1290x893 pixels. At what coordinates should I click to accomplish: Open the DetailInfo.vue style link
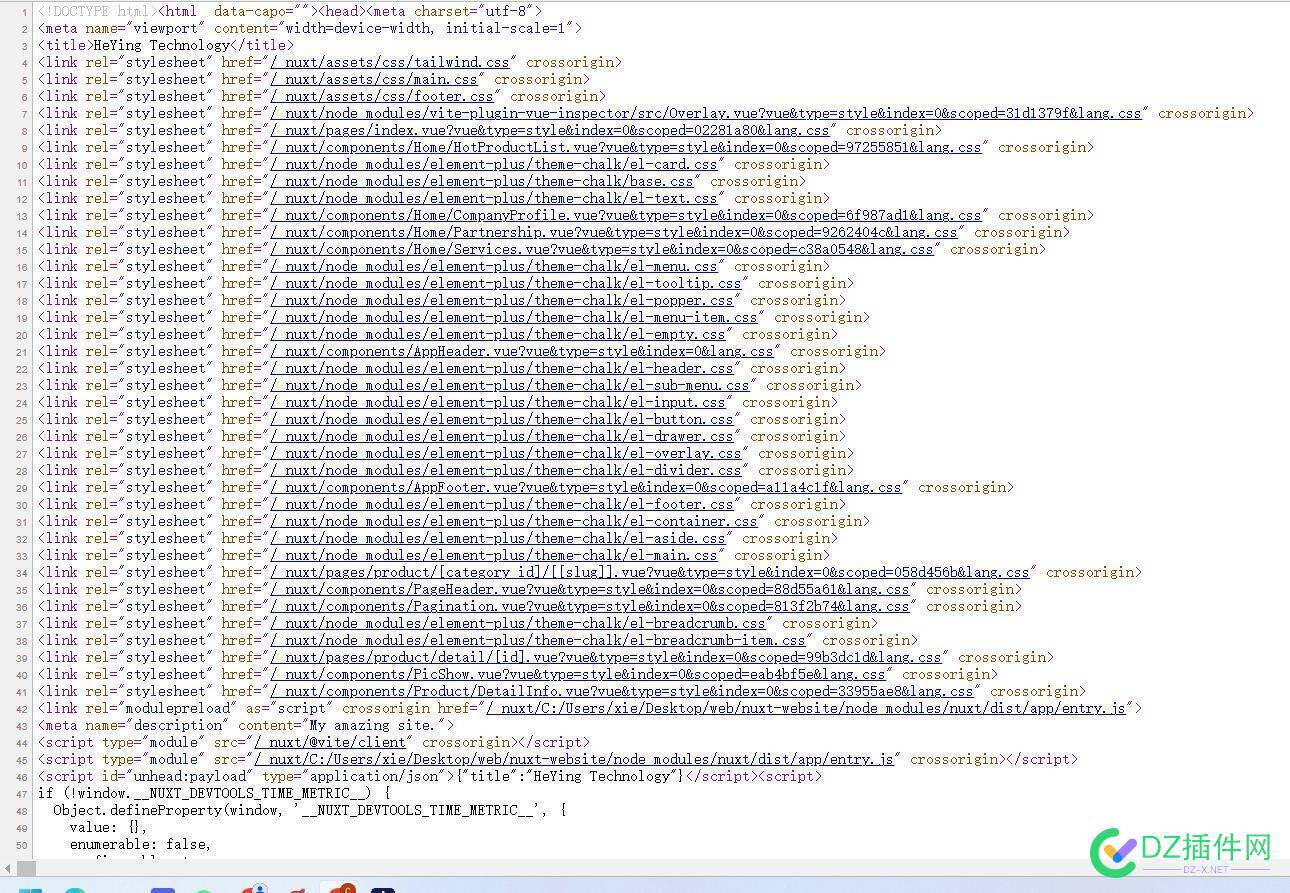pyautogui.click(x=622, y=691)
